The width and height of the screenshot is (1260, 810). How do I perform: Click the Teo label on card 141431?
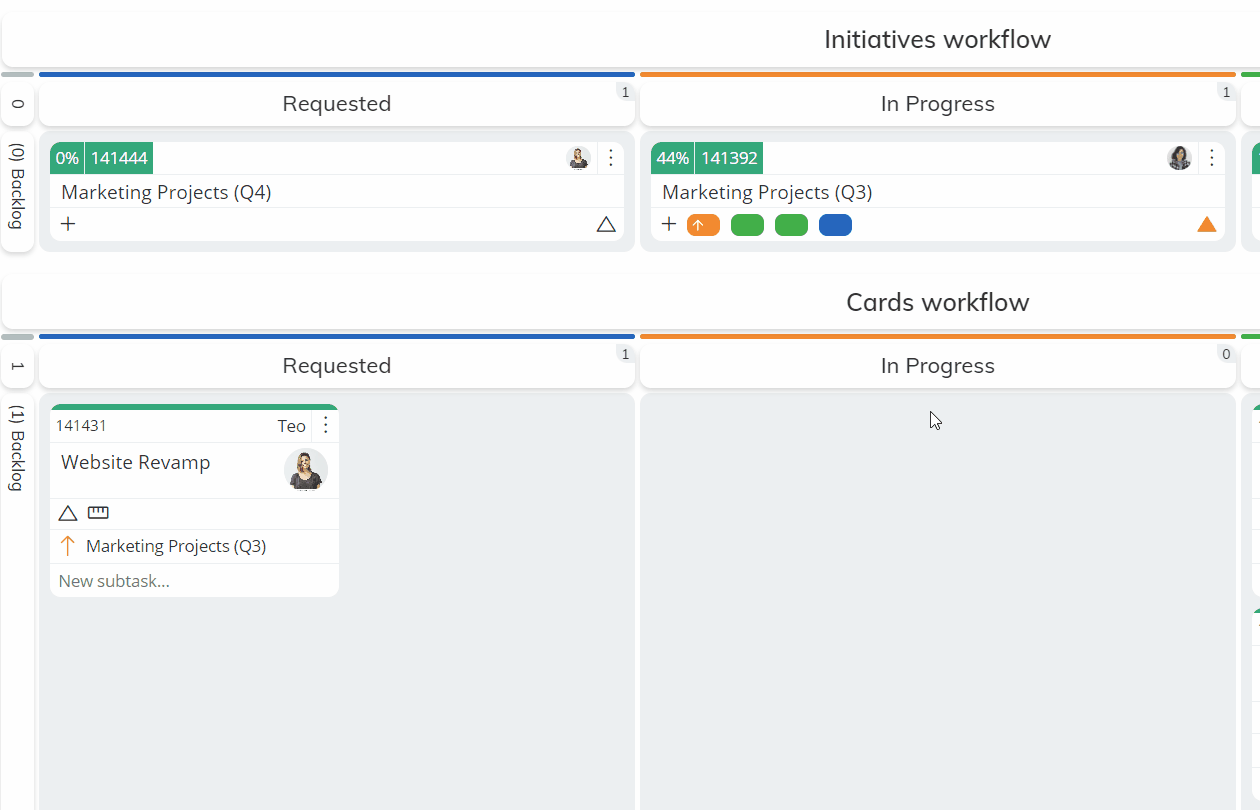click(x=291, y=425)
